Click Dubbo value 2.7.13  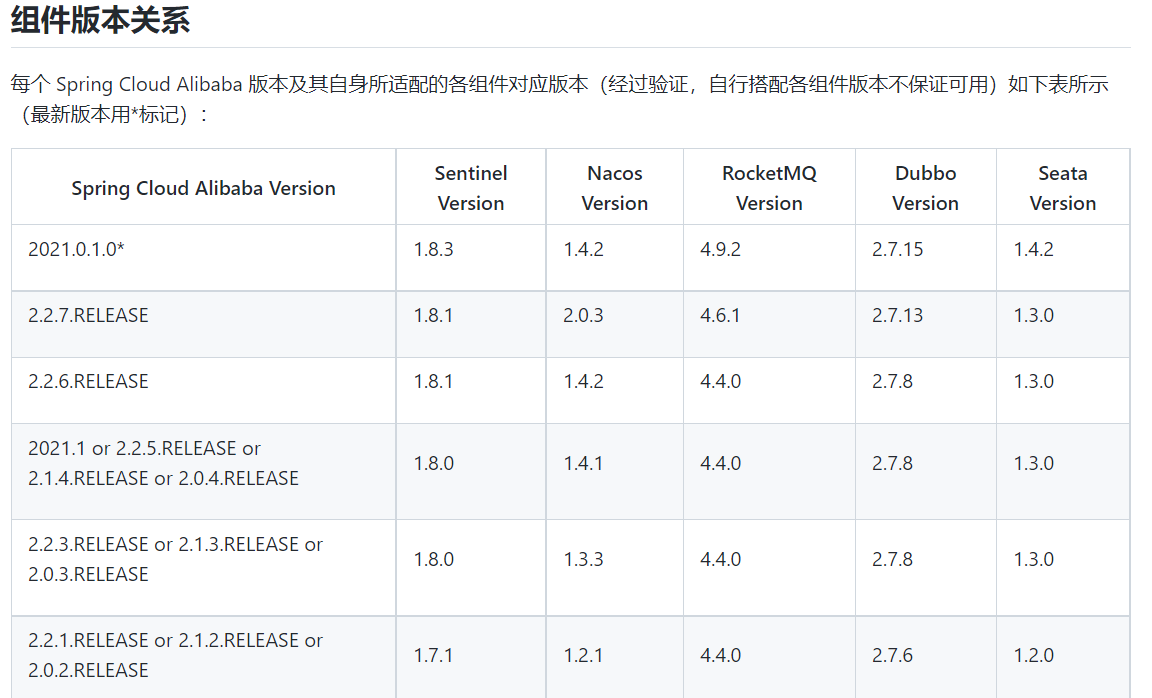(x=898, y=315)
